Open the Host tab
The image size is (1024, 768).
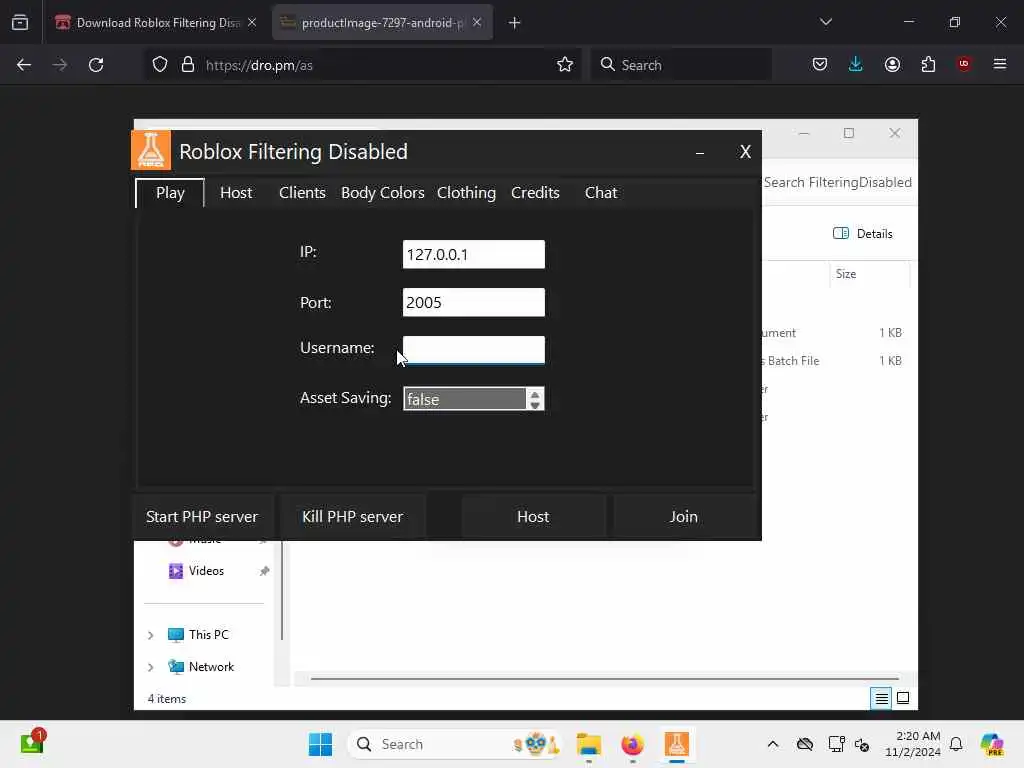tap(236, 193)
